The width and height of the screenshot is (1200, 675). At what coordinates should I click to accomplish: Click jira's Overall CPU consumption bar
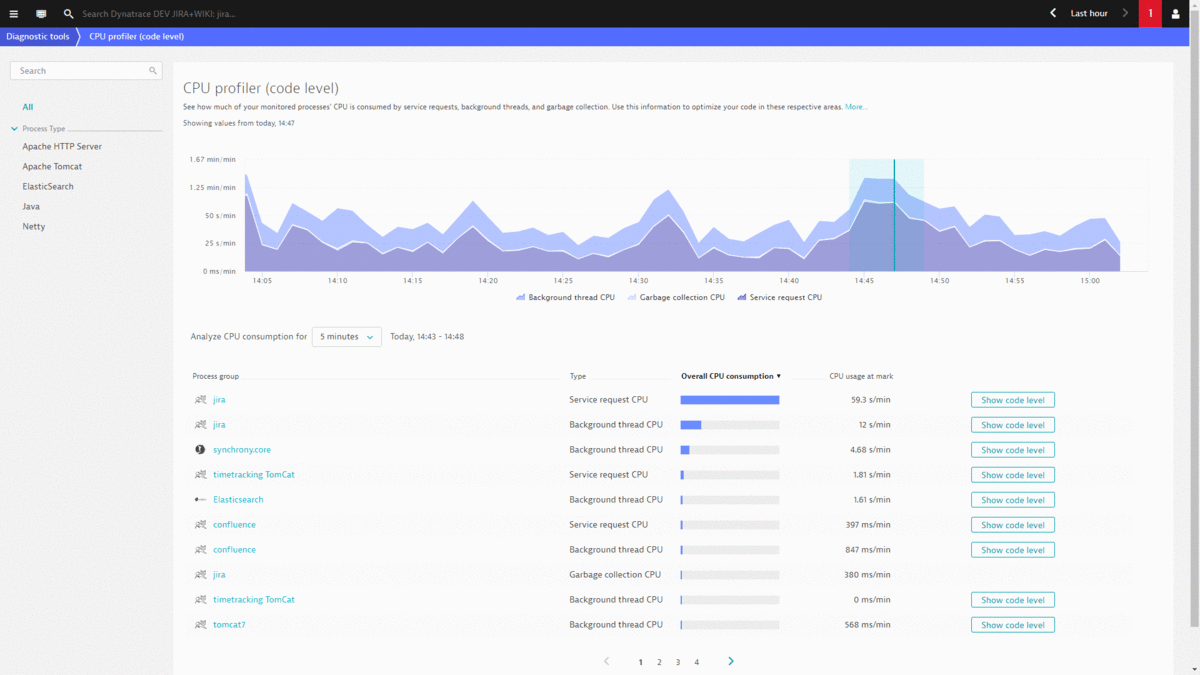coord(729,399)
